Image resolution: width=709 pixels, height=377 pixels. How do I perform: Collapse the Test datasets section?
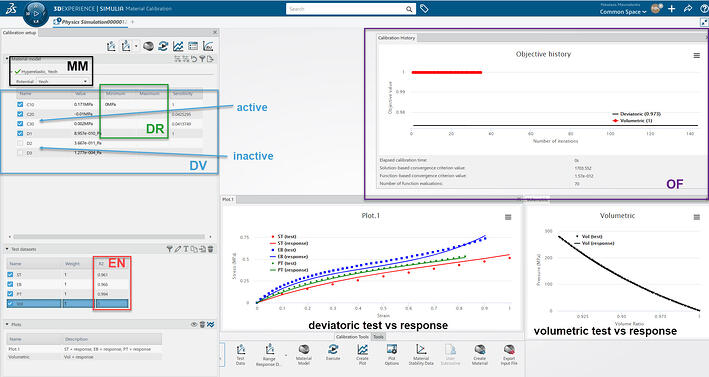(x=7, y=249)
